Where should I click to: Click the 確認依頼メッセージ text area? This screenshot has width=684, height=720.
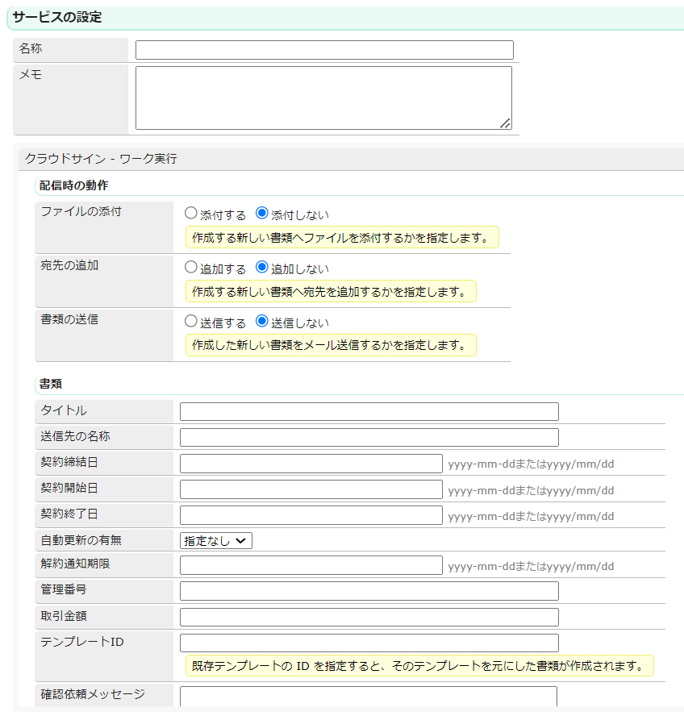coord(369,696)
